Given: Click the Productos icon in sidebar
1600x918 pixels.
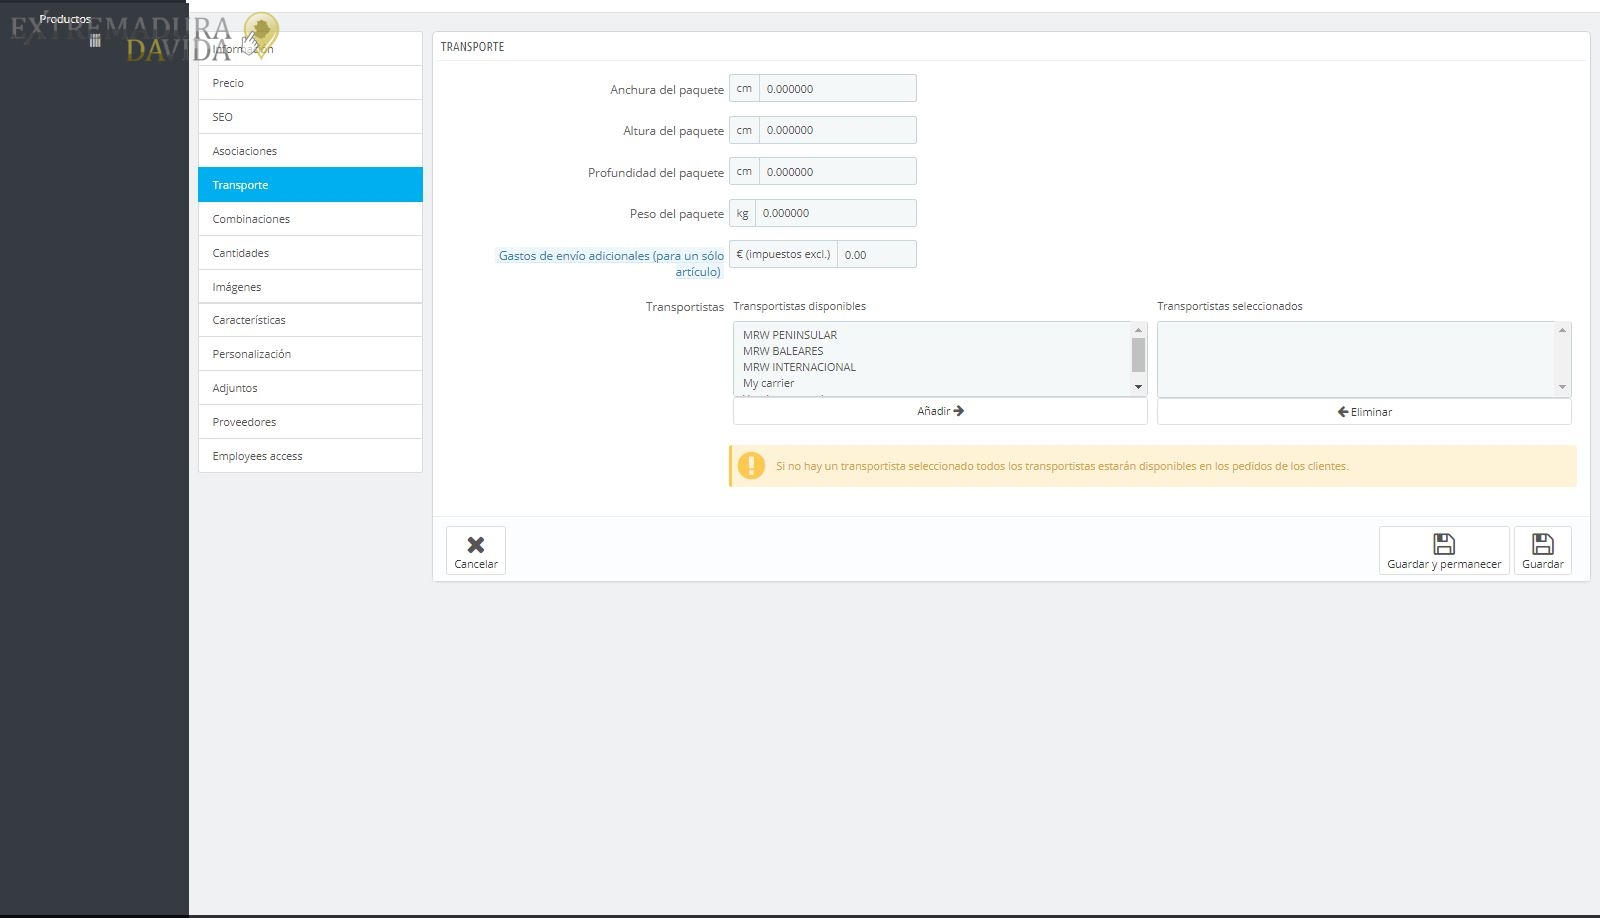Looking at the screenshot, I should pyautogui.click(x=95, y=41).
